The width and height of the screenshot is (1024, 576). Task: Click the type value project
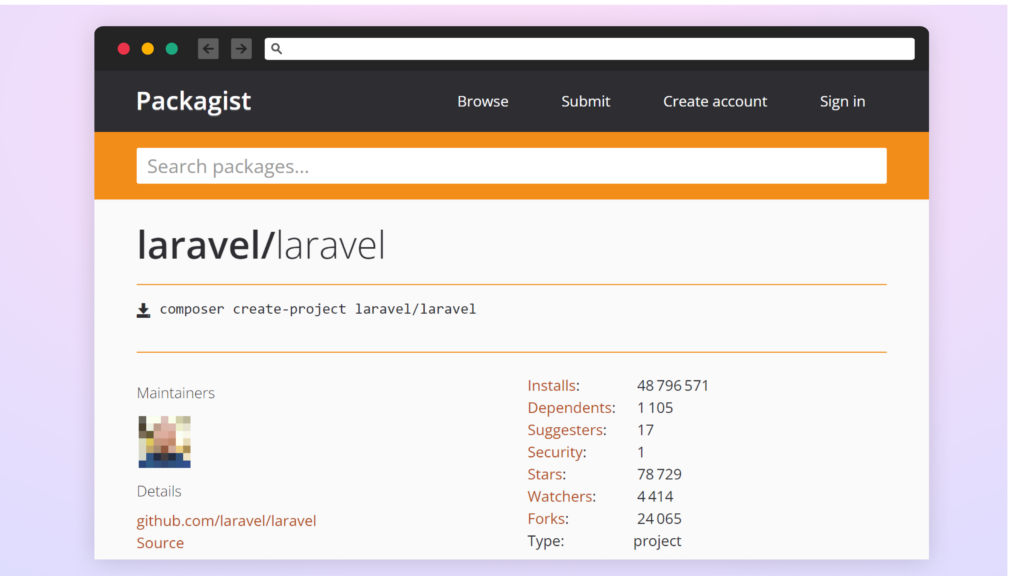(x=657, y=541)
